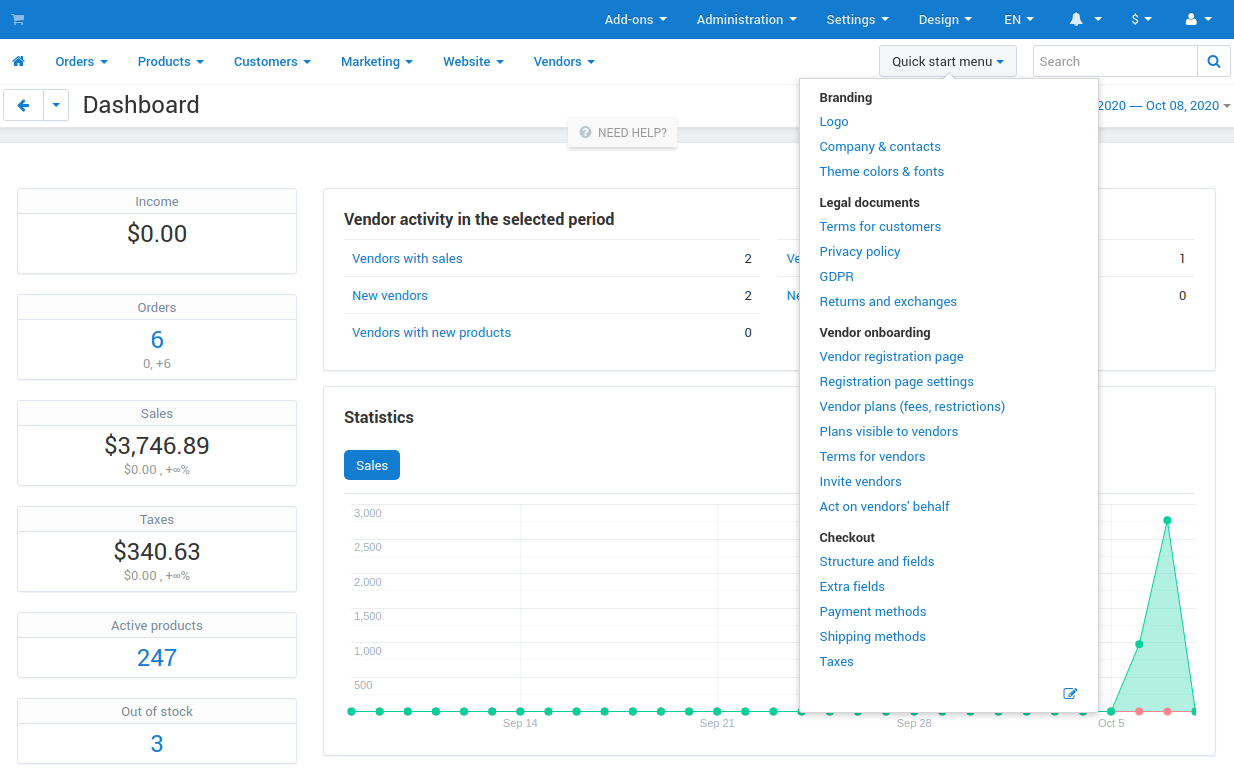This screenshot has height=773, width=1234.
Task: Click Vendors with sales link
Action: click(x=407, y=259)
